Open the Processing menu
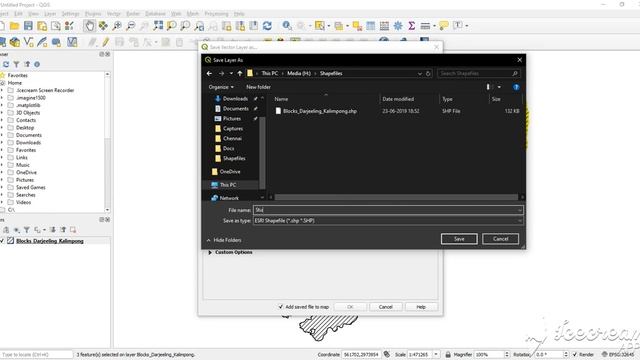The image size is (640, 360). click(216, 14)
